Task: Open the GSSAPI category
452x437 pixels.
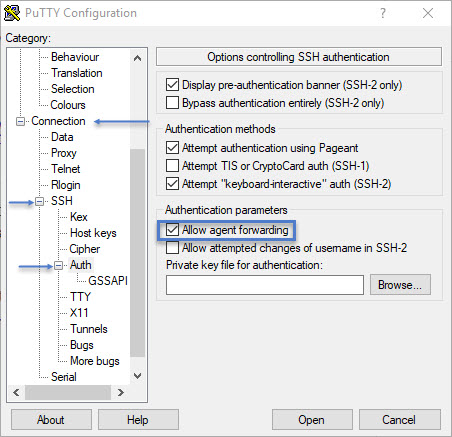Action: click(108, 281)
